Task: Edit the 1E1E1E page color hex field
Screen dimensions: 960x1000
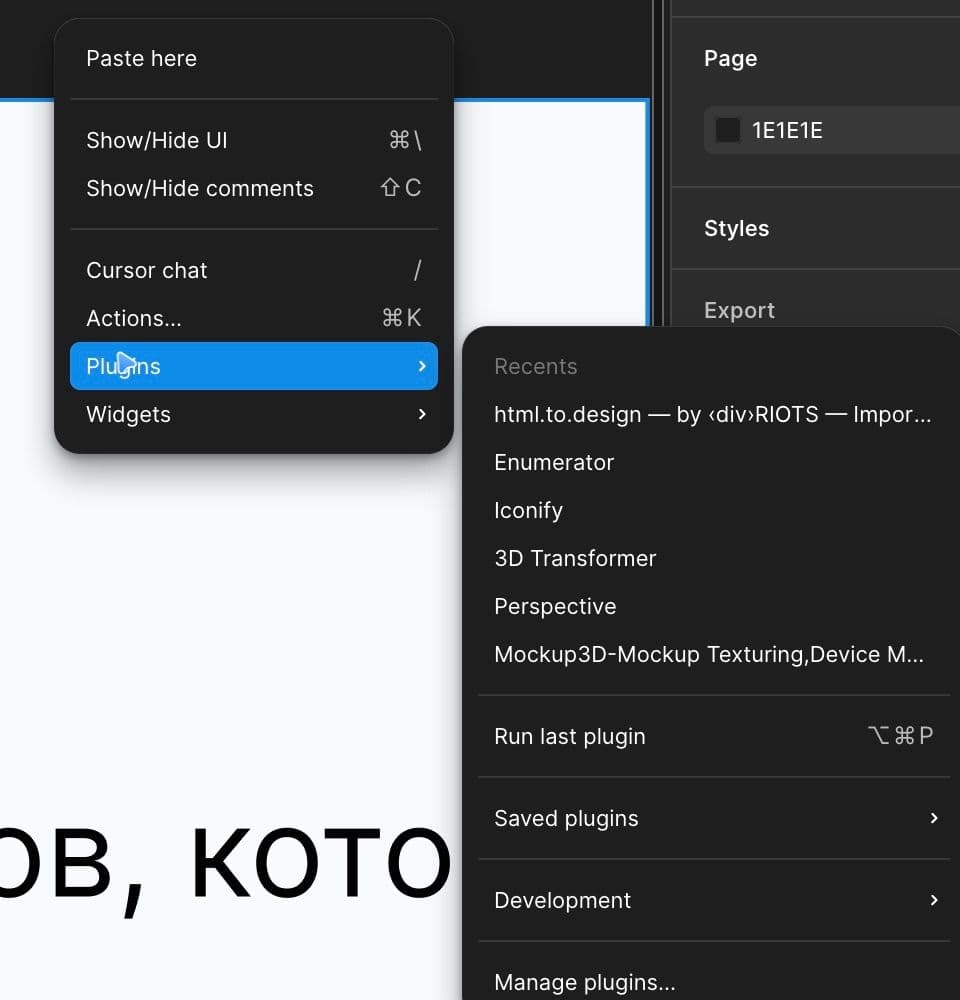Action: coord(787,131)
